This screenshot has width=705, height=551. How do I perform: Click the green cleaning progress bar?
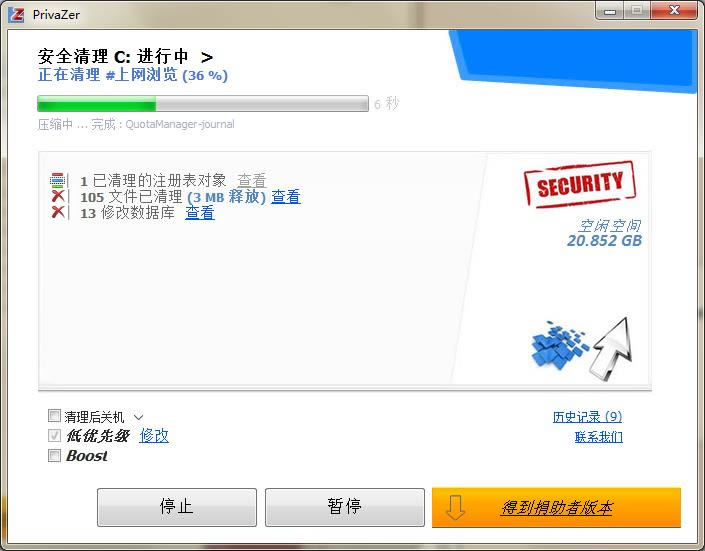203,104
